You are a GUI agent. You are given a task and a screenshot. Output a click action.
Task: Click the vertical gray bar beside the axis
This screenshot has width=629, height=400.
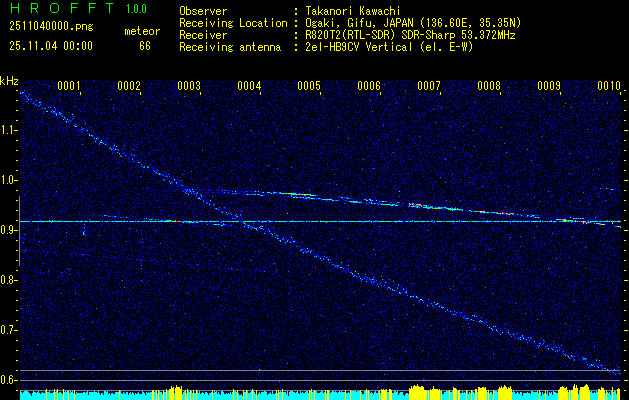(x=19, y=231)
